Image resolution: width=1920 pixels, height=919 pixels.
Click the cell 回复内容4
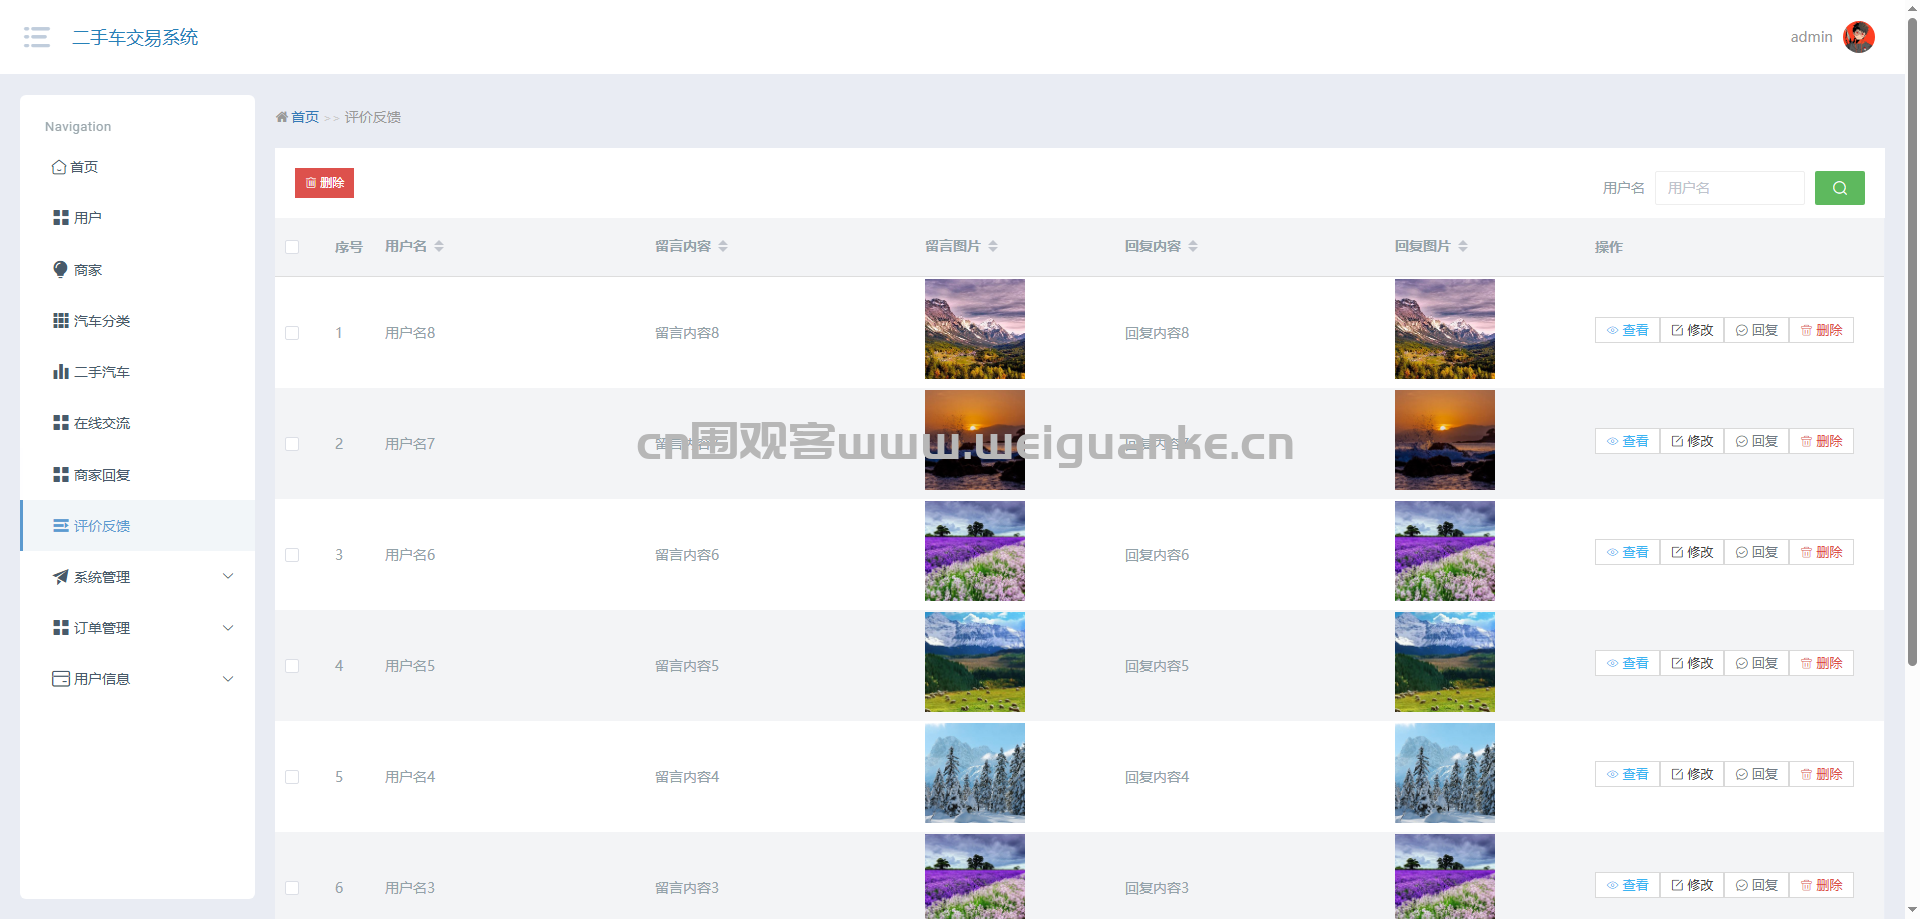pyautogui.click(x=1157, y=777)
